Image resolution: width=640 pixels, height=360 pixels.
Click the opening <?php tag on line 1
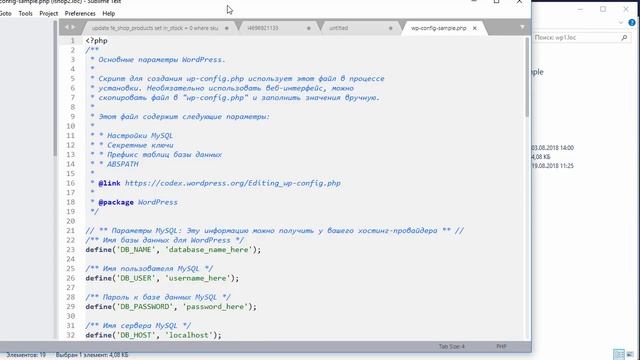pyautogui.click(x=96, y=41)
